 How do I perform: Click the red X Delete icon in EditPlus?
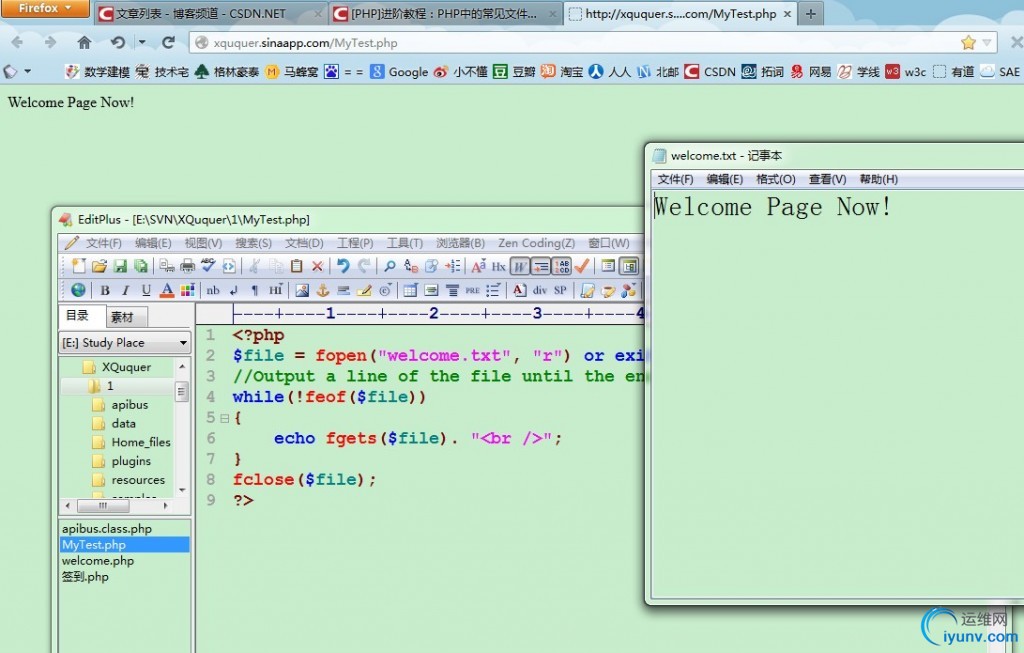pyautogui.click(x=317, y=266)
